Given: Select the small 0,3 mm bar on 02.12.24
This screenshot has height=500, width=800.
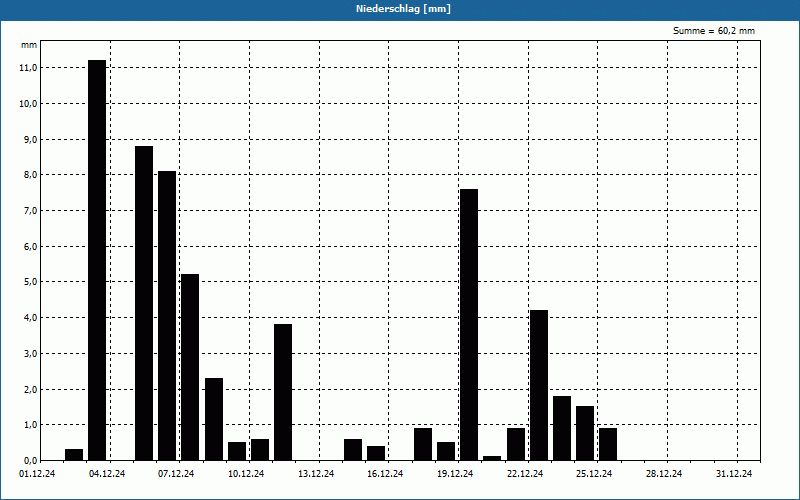Looking at the screenshot, I should click(x=74, y=455).
